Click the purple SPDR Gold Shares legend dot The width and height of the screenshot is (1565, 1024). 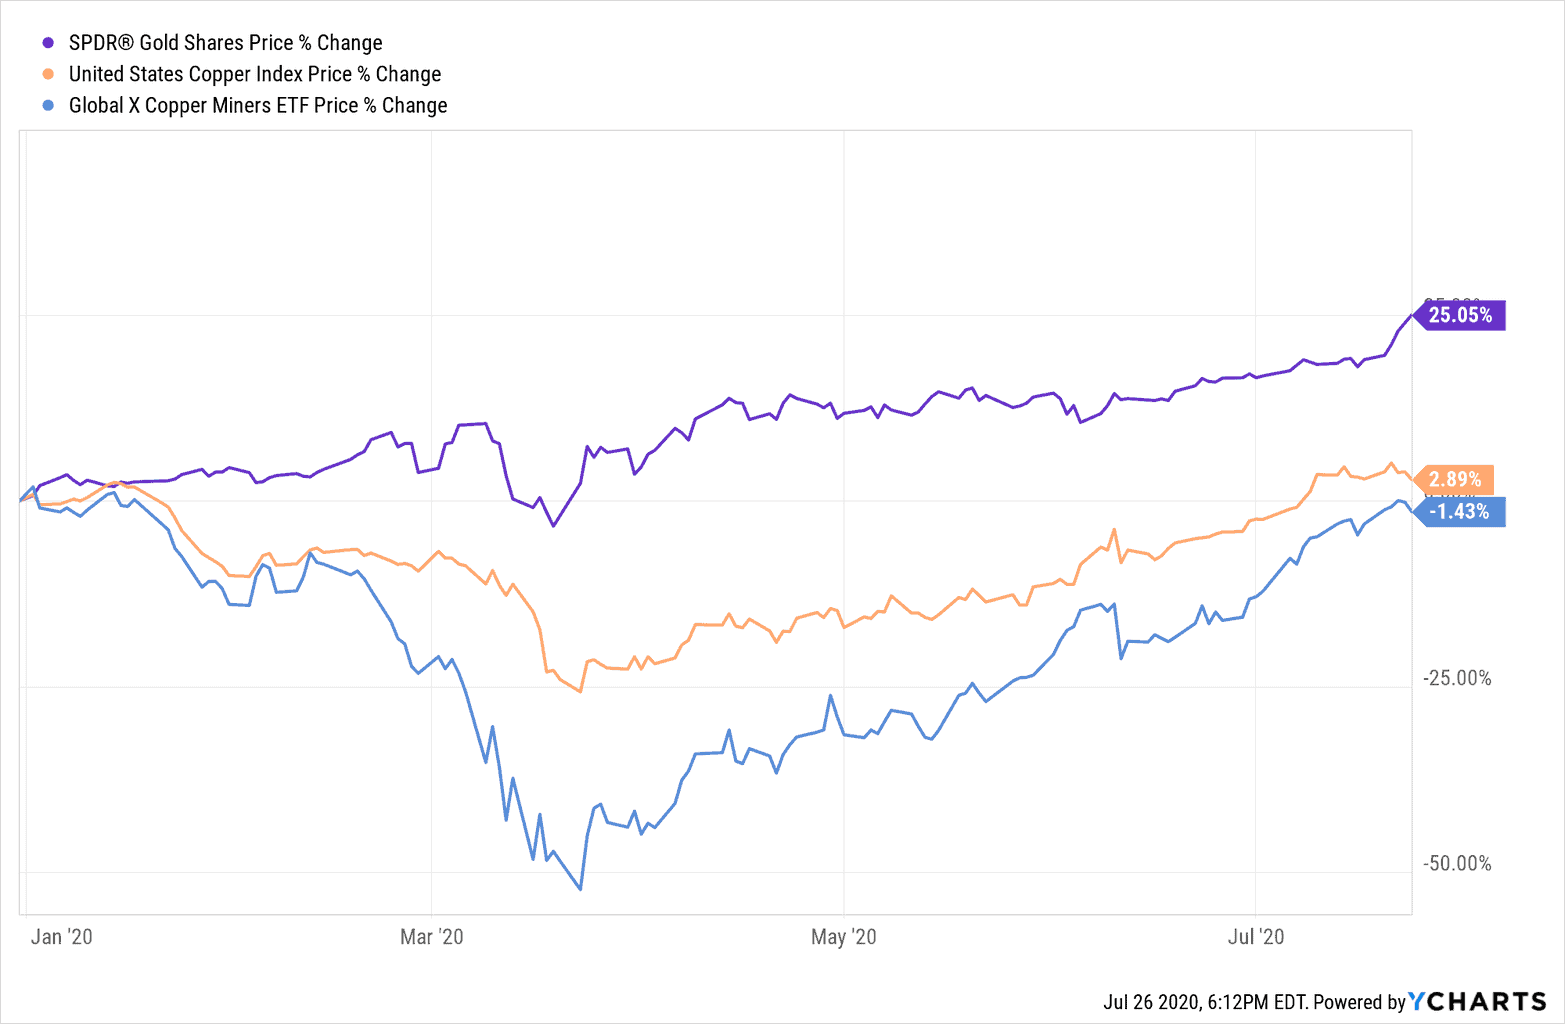coord(48,43)
